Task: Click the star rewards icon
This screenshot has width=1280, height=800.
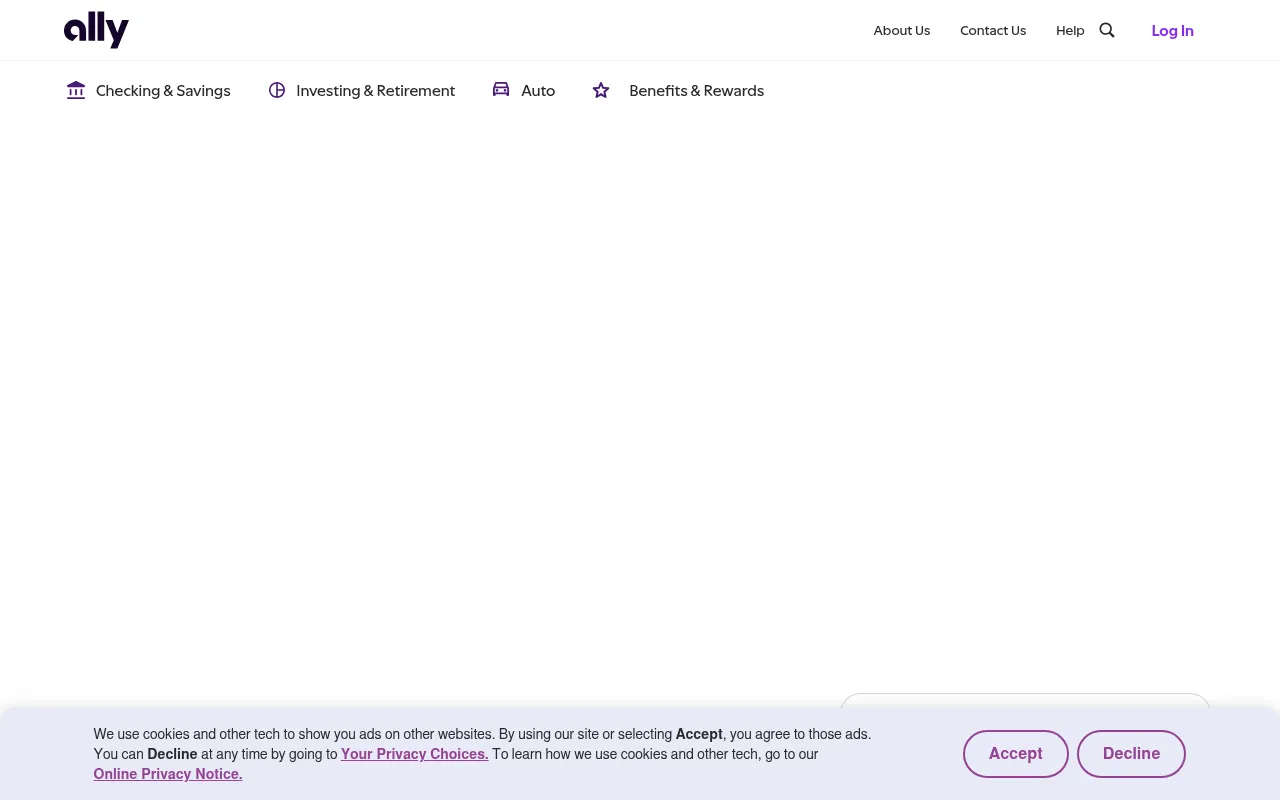Action: coord(601,90)
